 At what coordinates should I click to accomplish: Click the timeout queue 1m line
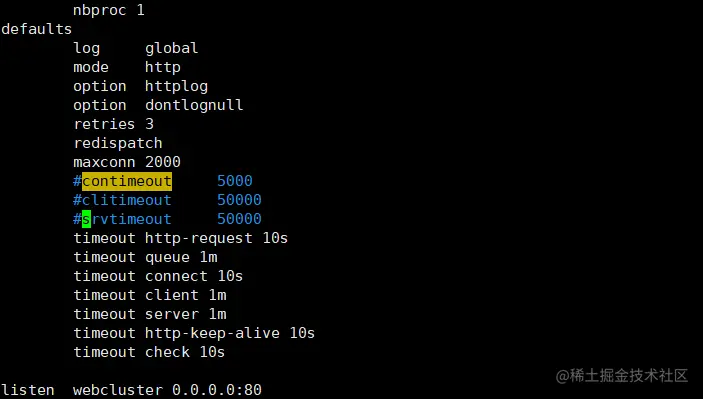(x=146, y=257)
